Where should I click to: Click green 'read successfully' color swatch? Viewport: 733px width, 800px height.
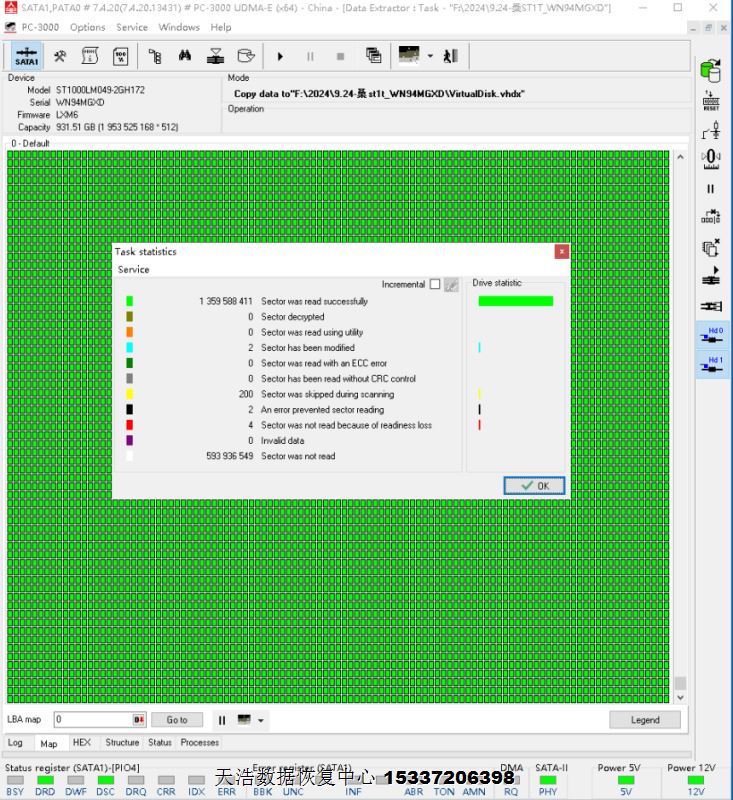[130, 301]
